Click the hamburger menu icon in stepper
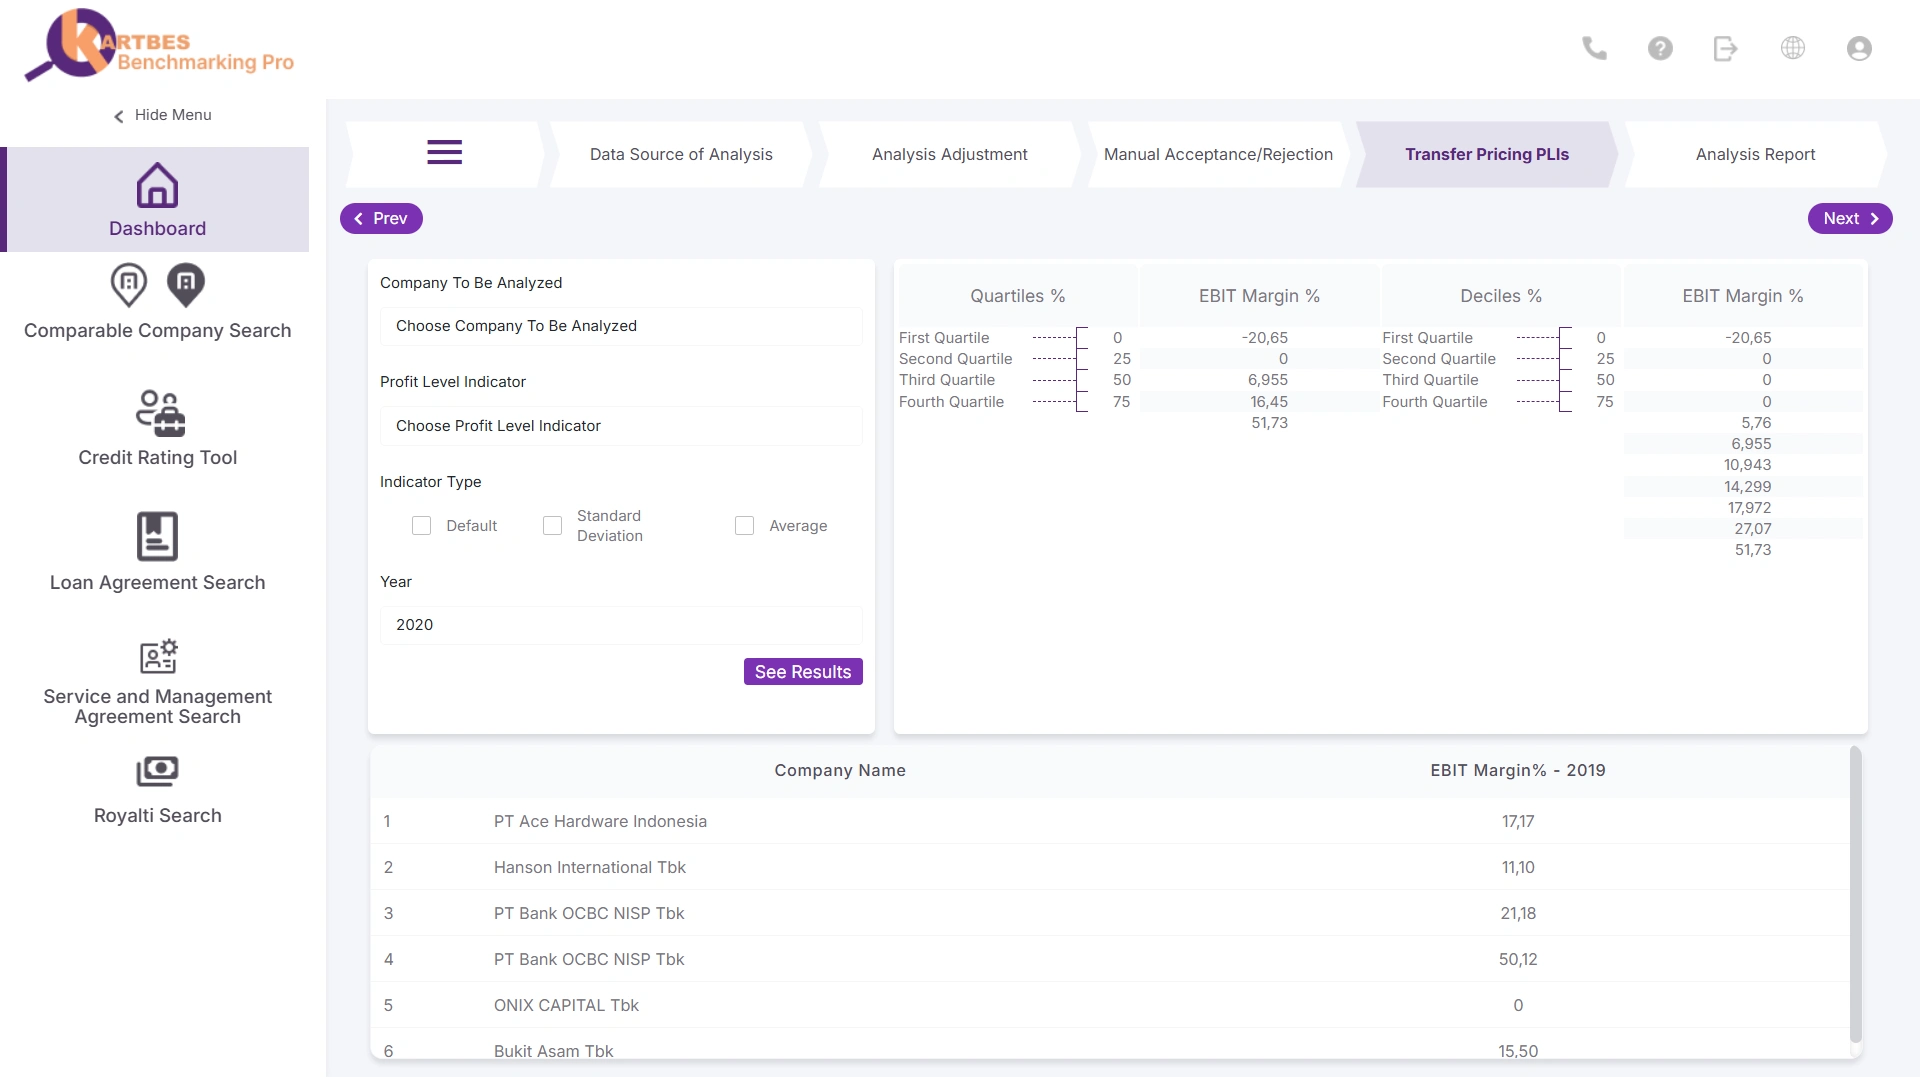This screenshot has width=1920, height=1077. pos(444,153)
